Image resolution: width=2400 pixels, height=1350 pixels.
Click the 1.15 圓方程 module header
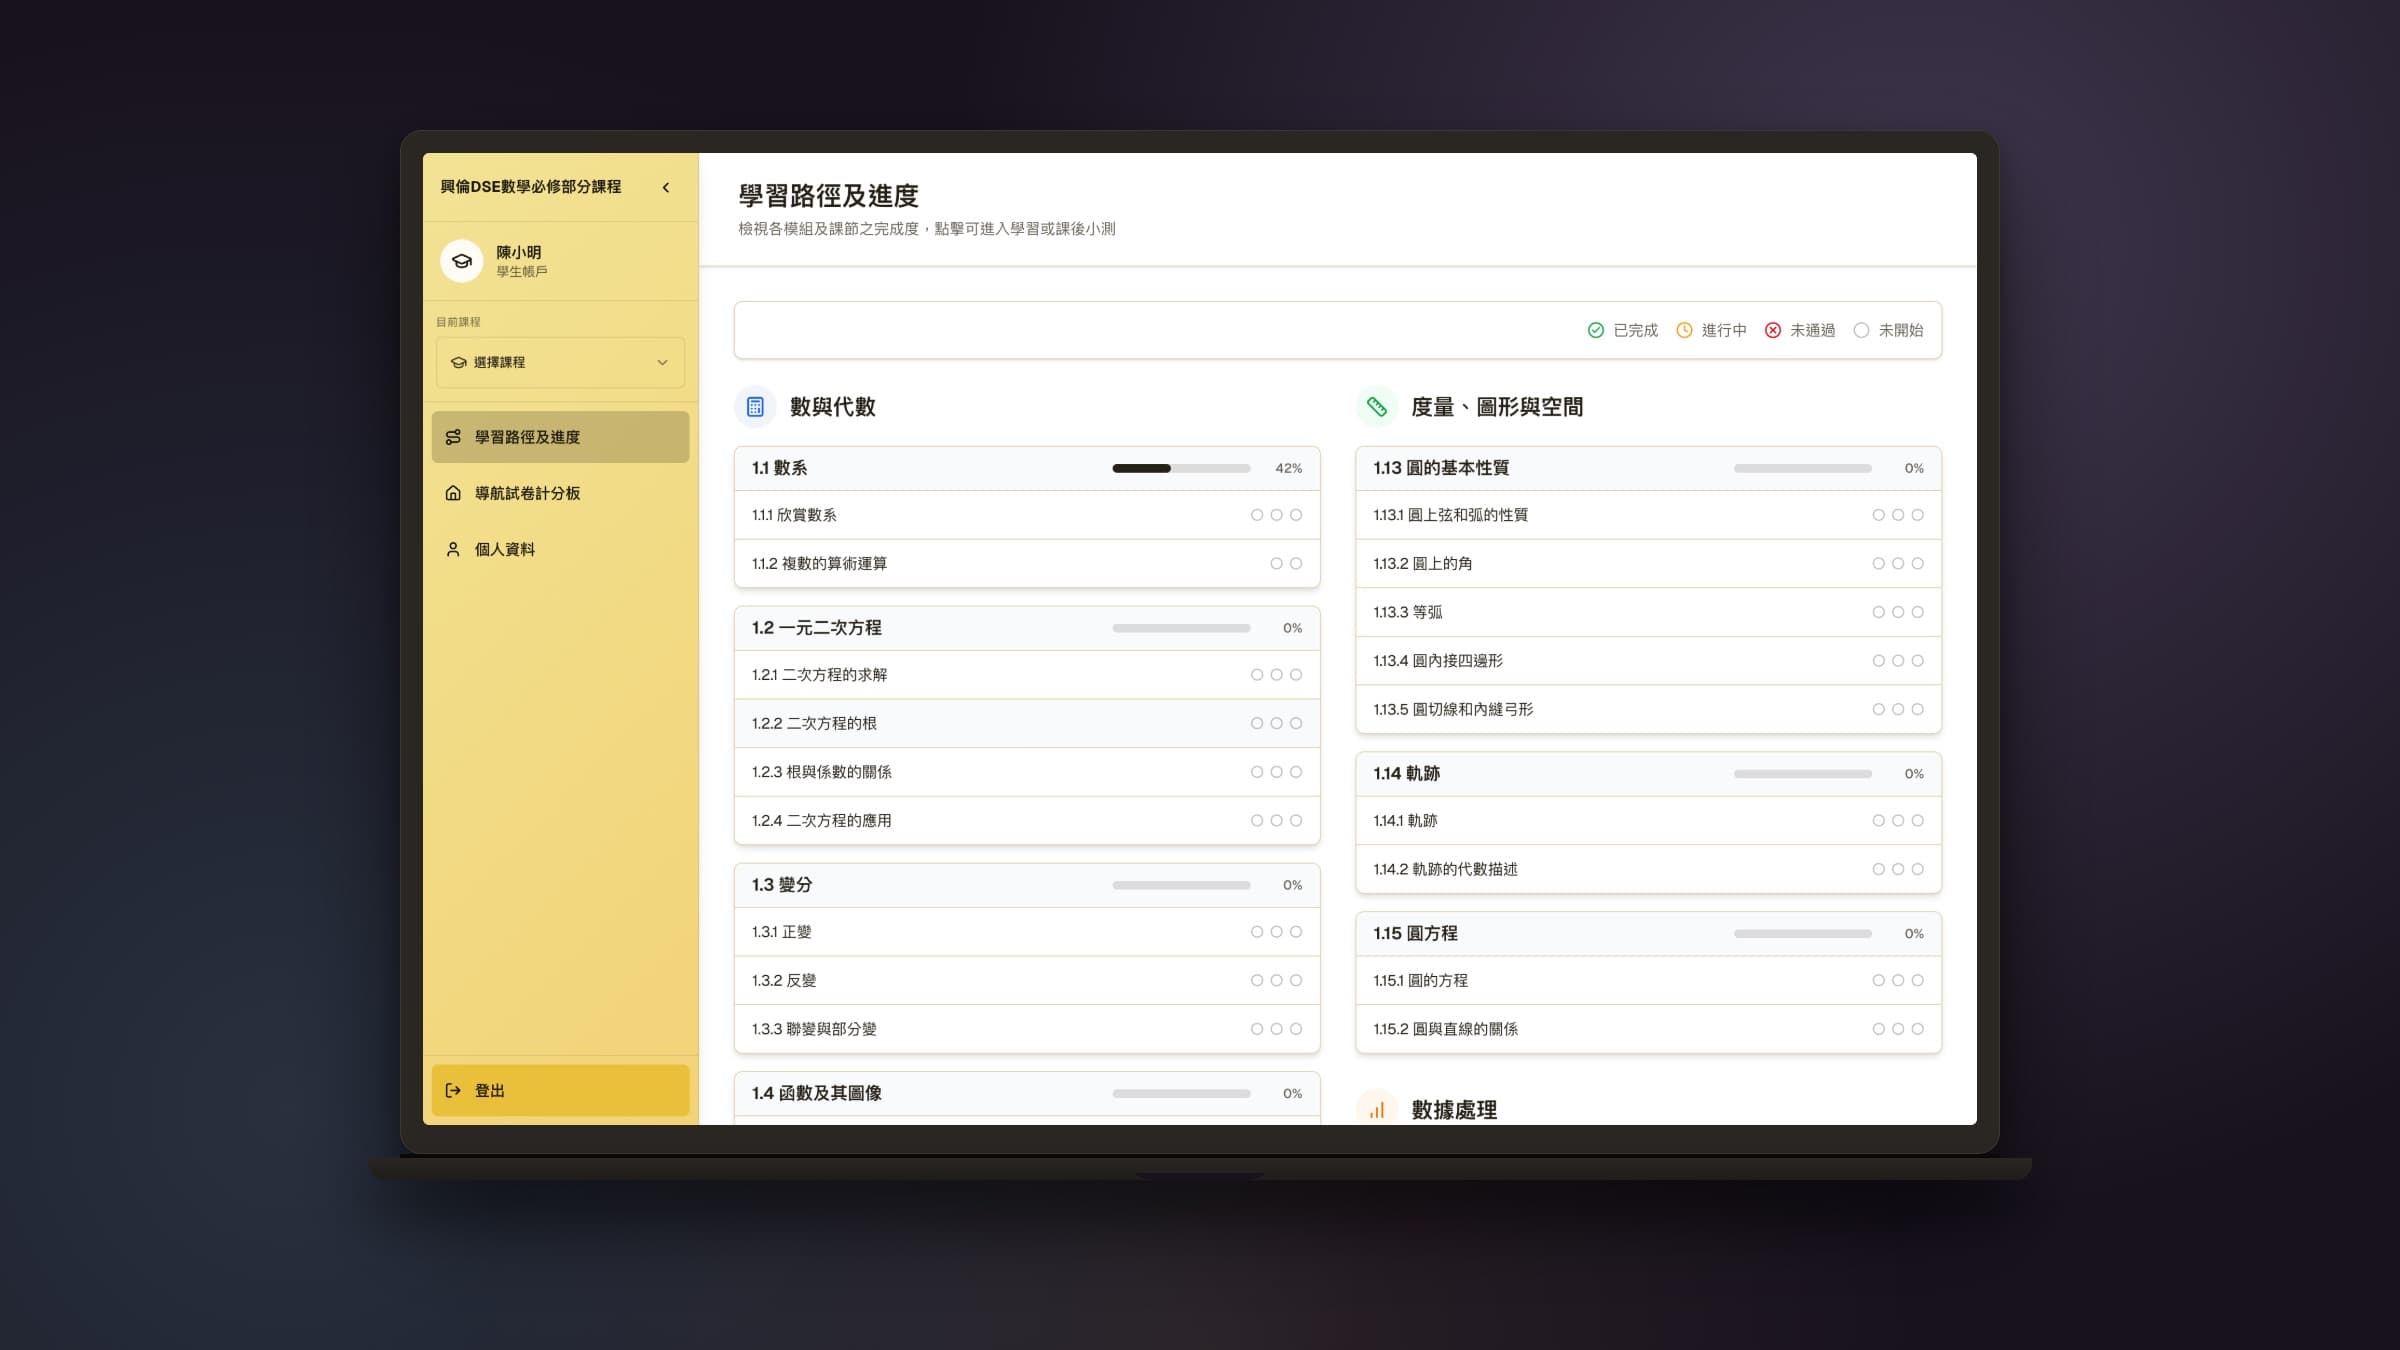click(x=1648, y=933)
